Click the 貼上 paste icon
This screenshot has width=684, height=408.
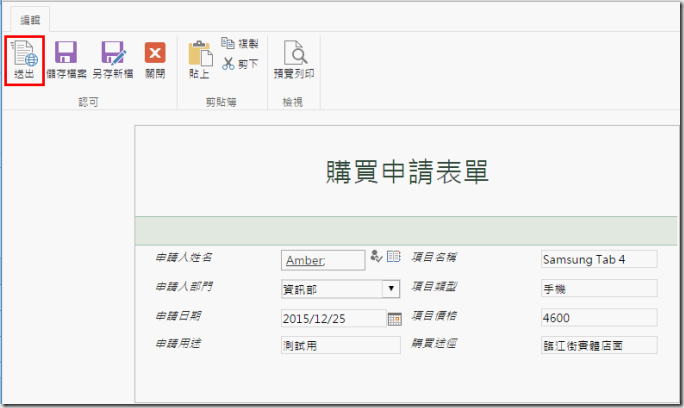(x=199, y=60)
